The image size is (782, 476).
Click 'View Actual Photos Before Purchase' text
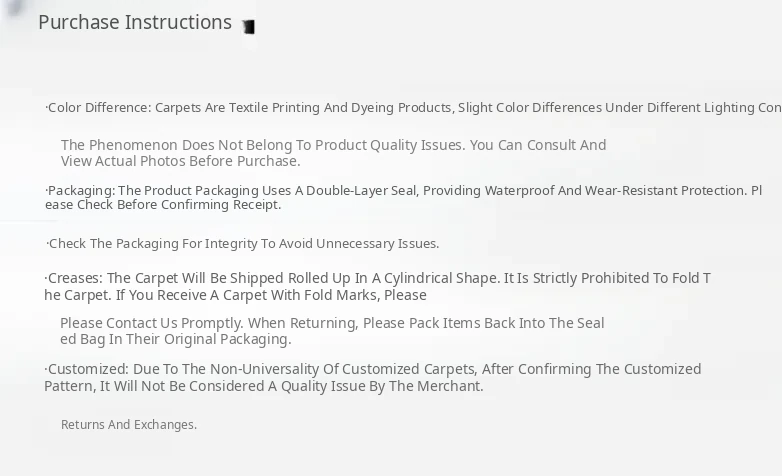180,161
